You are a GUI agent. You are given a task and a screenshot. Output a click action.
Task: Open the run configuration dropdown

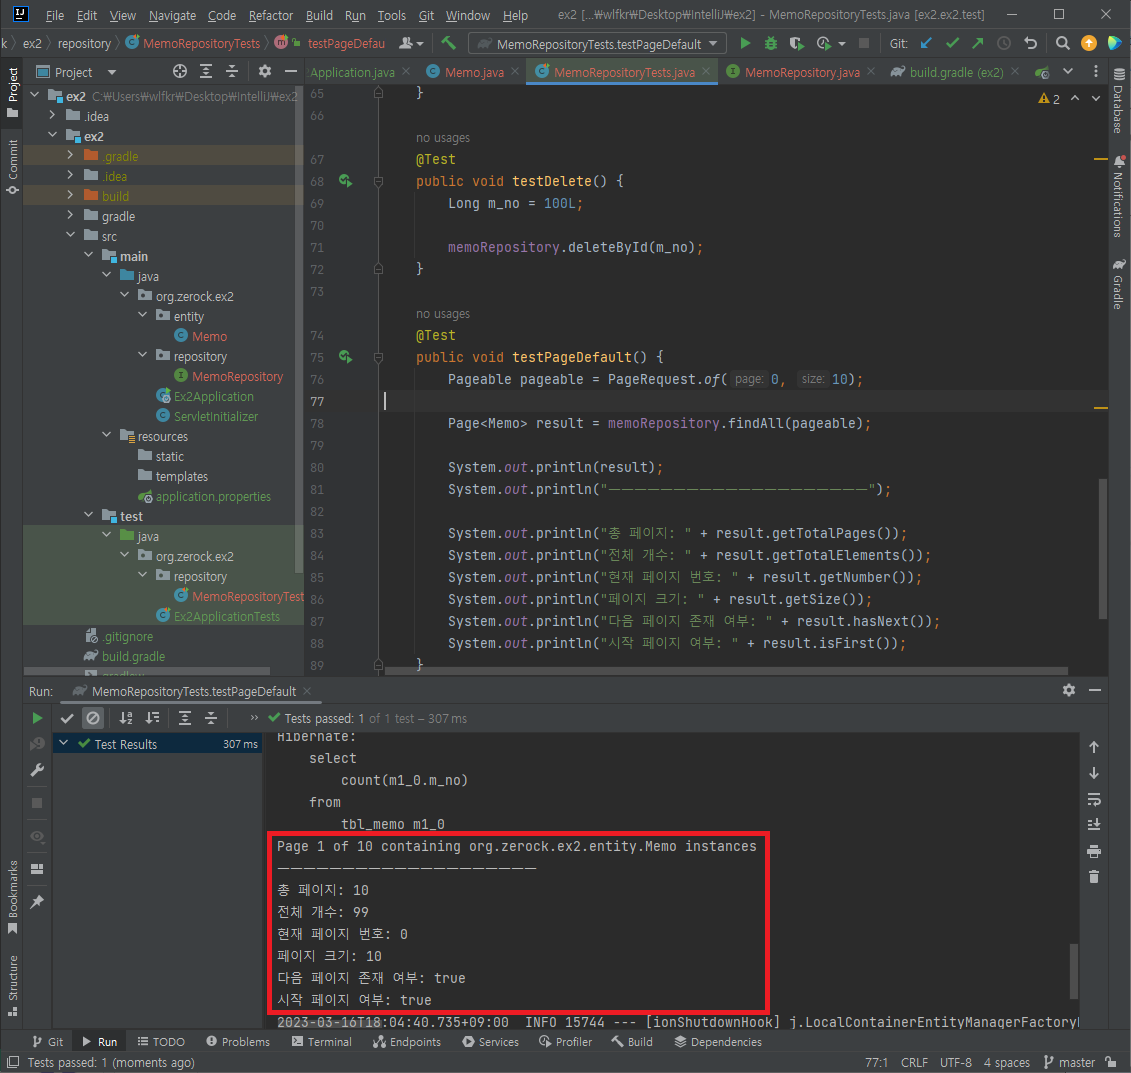point(597,44)
